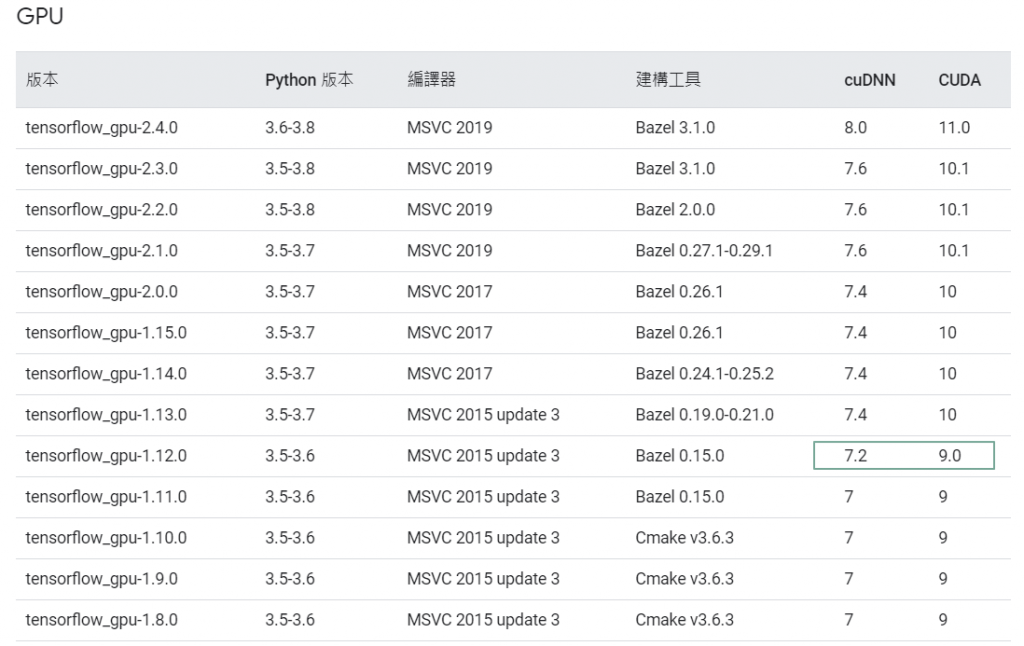Click Bazel 3.1.0 in the 2.3.0 row
The height and width of the screenshot is (646, 1024).
675,169
